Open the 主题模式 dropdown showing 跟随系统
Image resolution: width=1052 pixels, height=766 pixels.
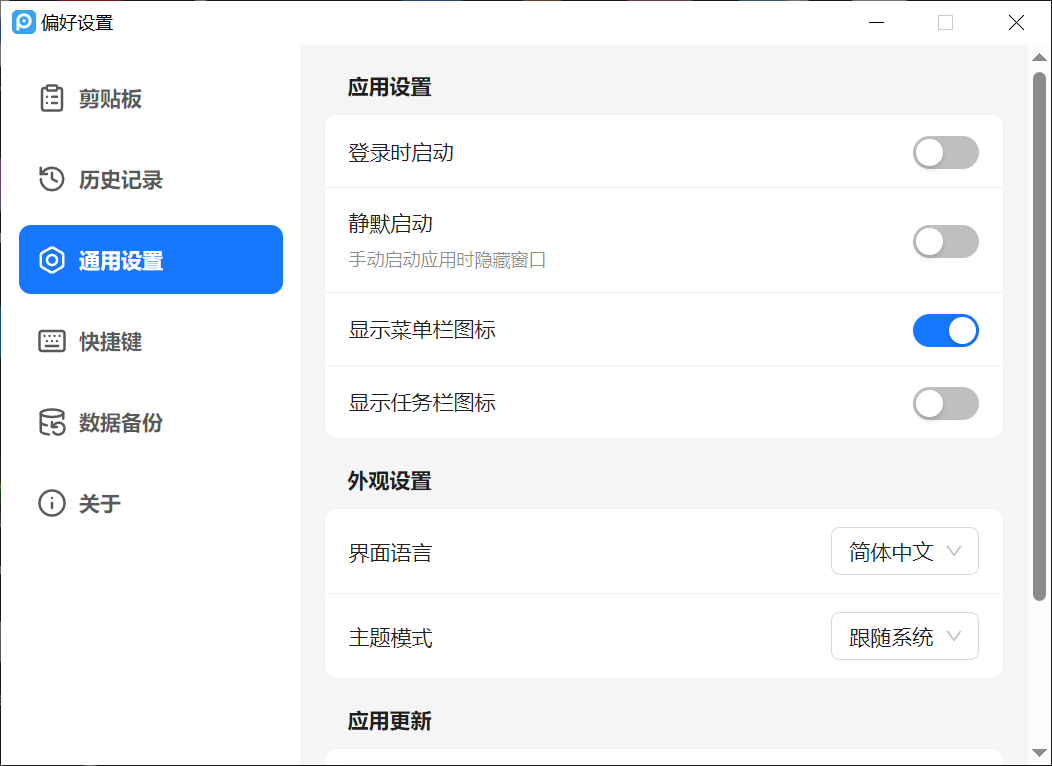pyautogui.click(x=904, y=636)
